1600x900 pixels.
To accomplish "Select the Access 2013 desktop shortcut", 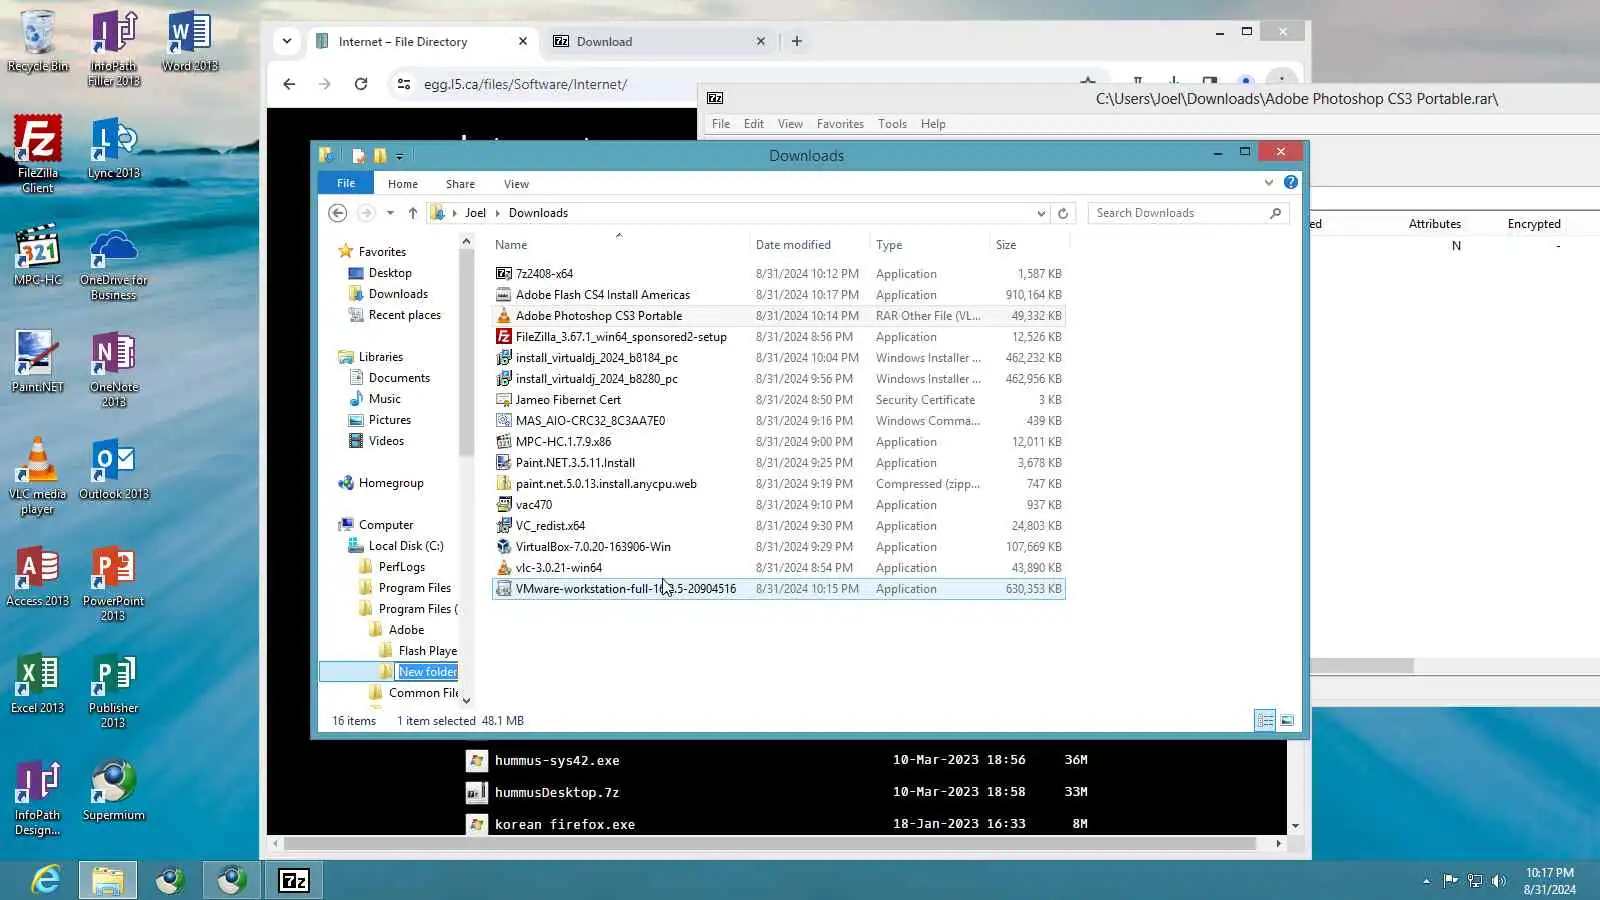I will (38, 576).
